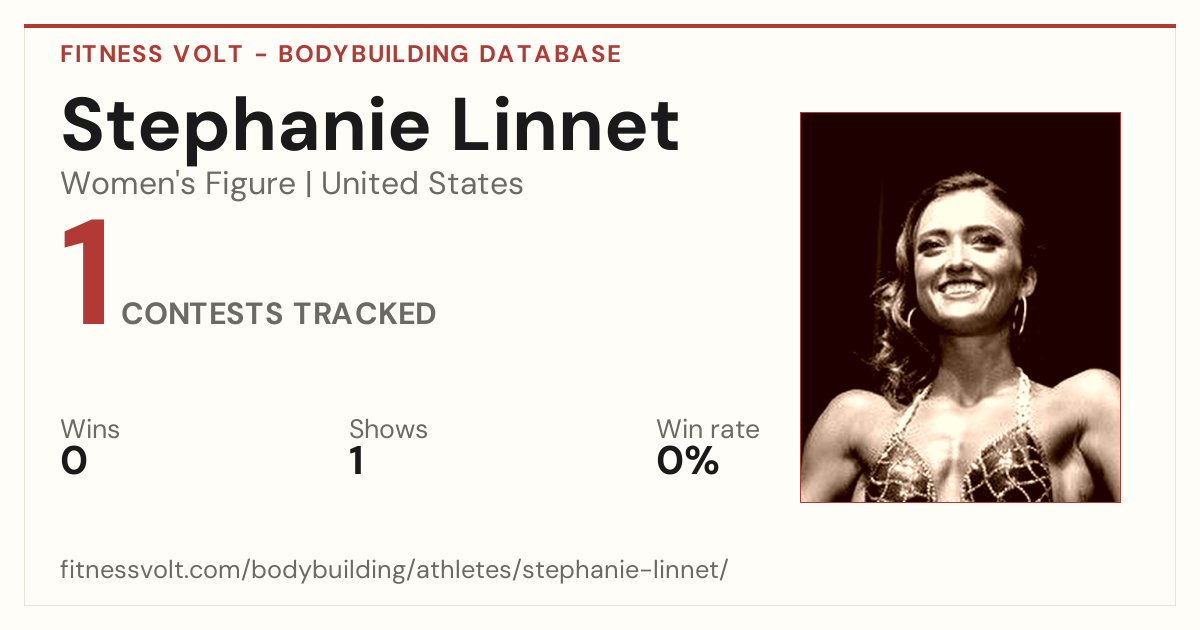This screenshot has height=630, width=1200.
Task: Click the Shows value 1
Action: coord(356,461)
